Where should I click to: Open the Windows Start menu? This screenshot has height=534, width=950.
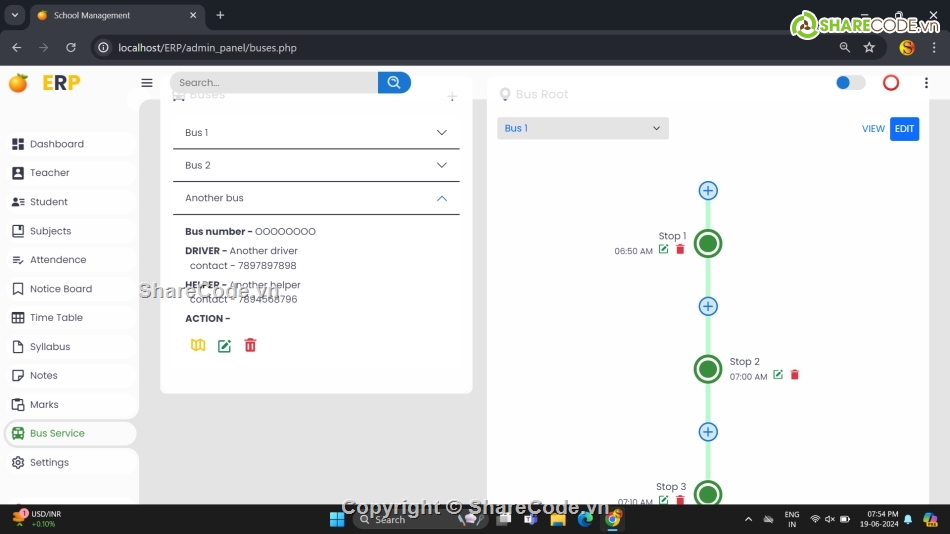pyautogui.click(x=337, y=519)
